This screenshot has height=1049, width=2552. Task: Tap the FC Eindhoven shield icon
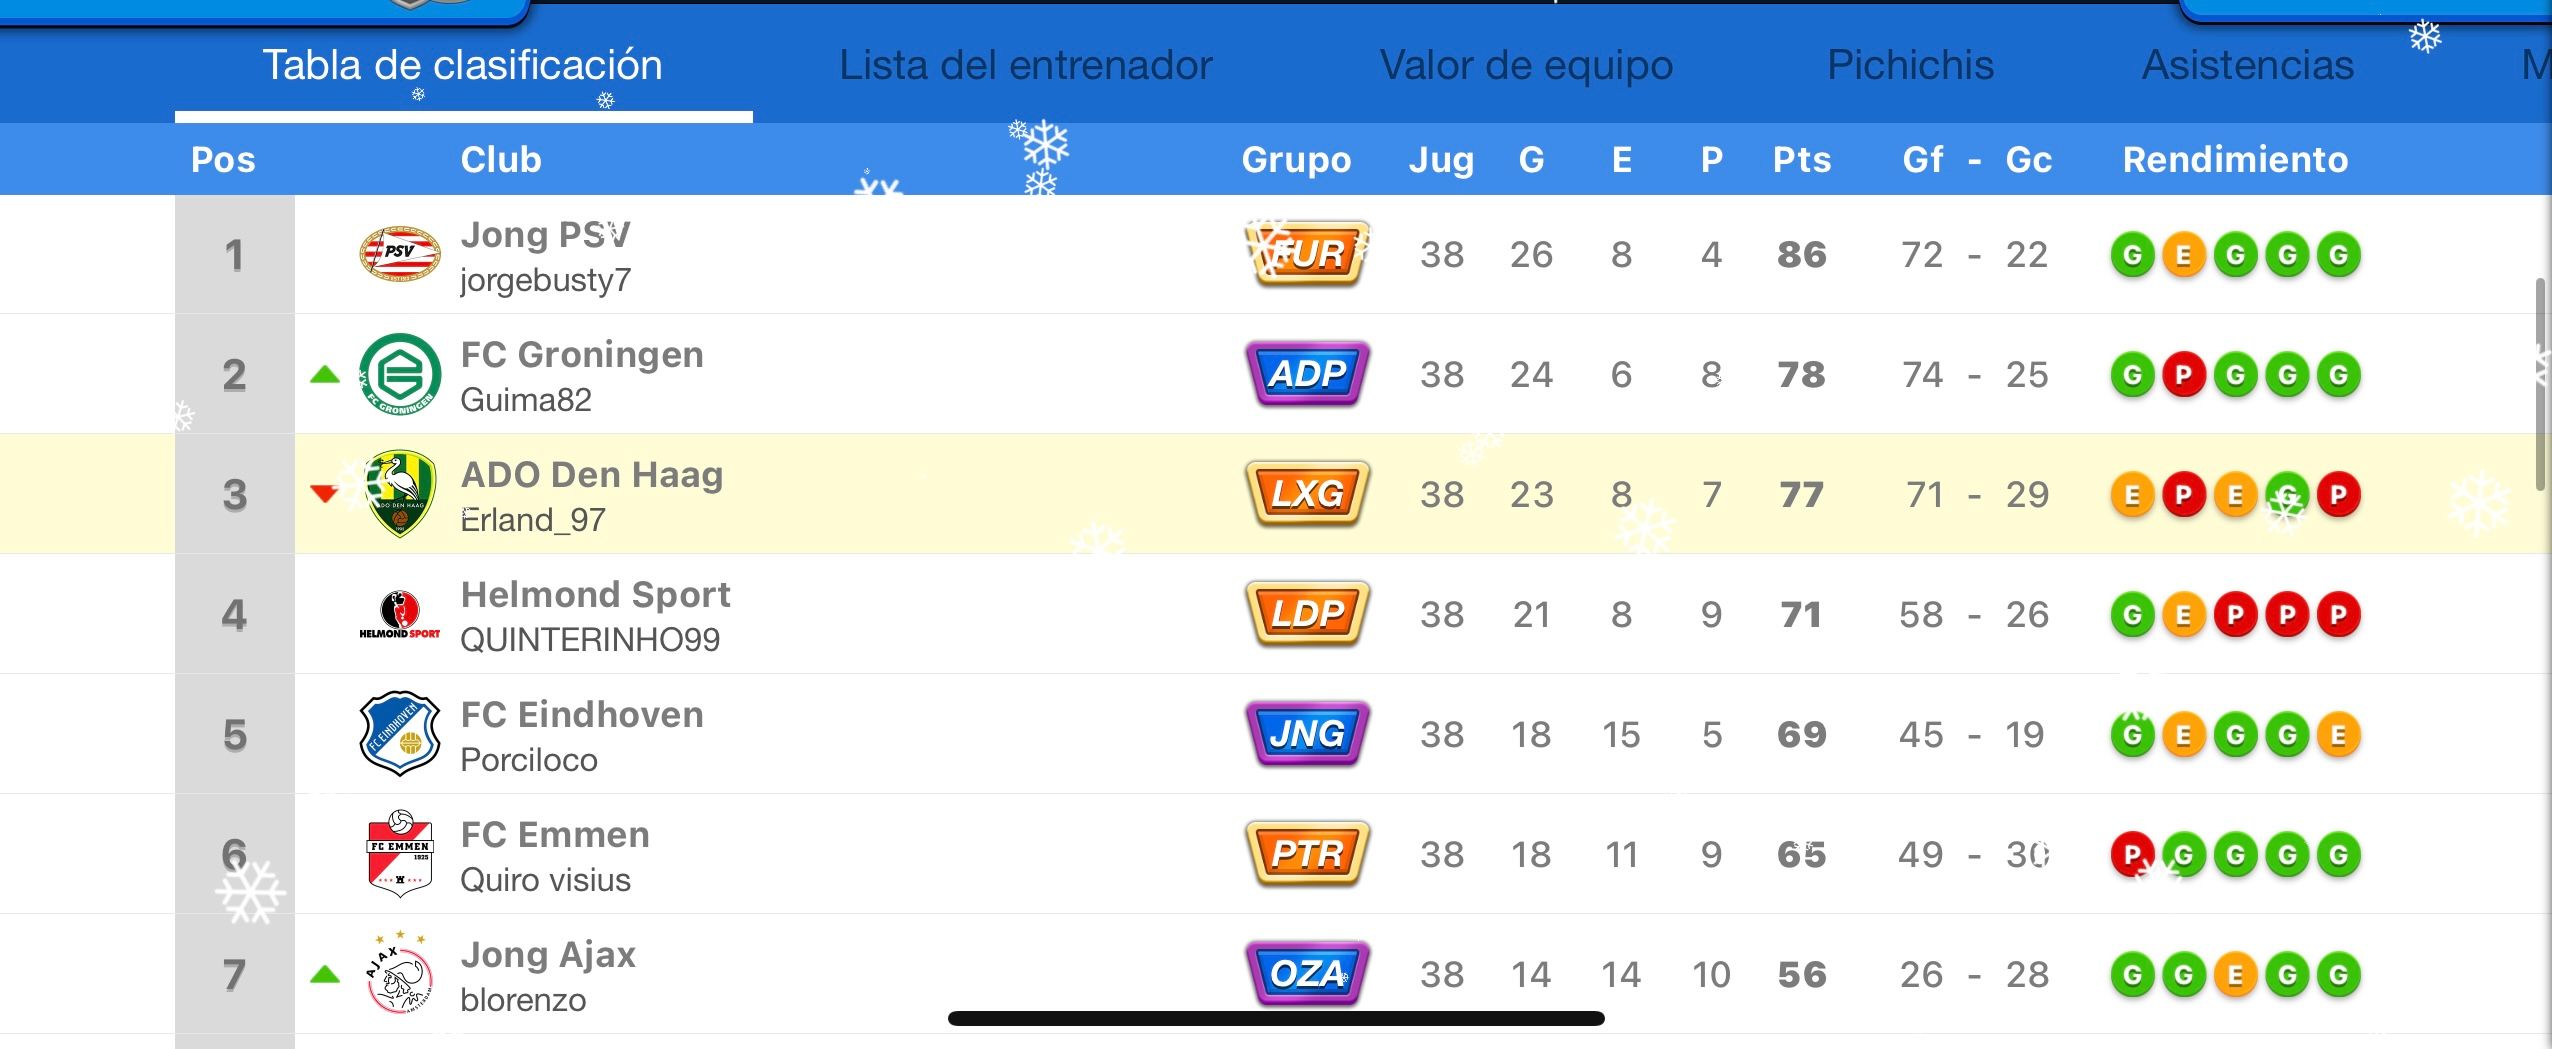click(x=400, y=734)
